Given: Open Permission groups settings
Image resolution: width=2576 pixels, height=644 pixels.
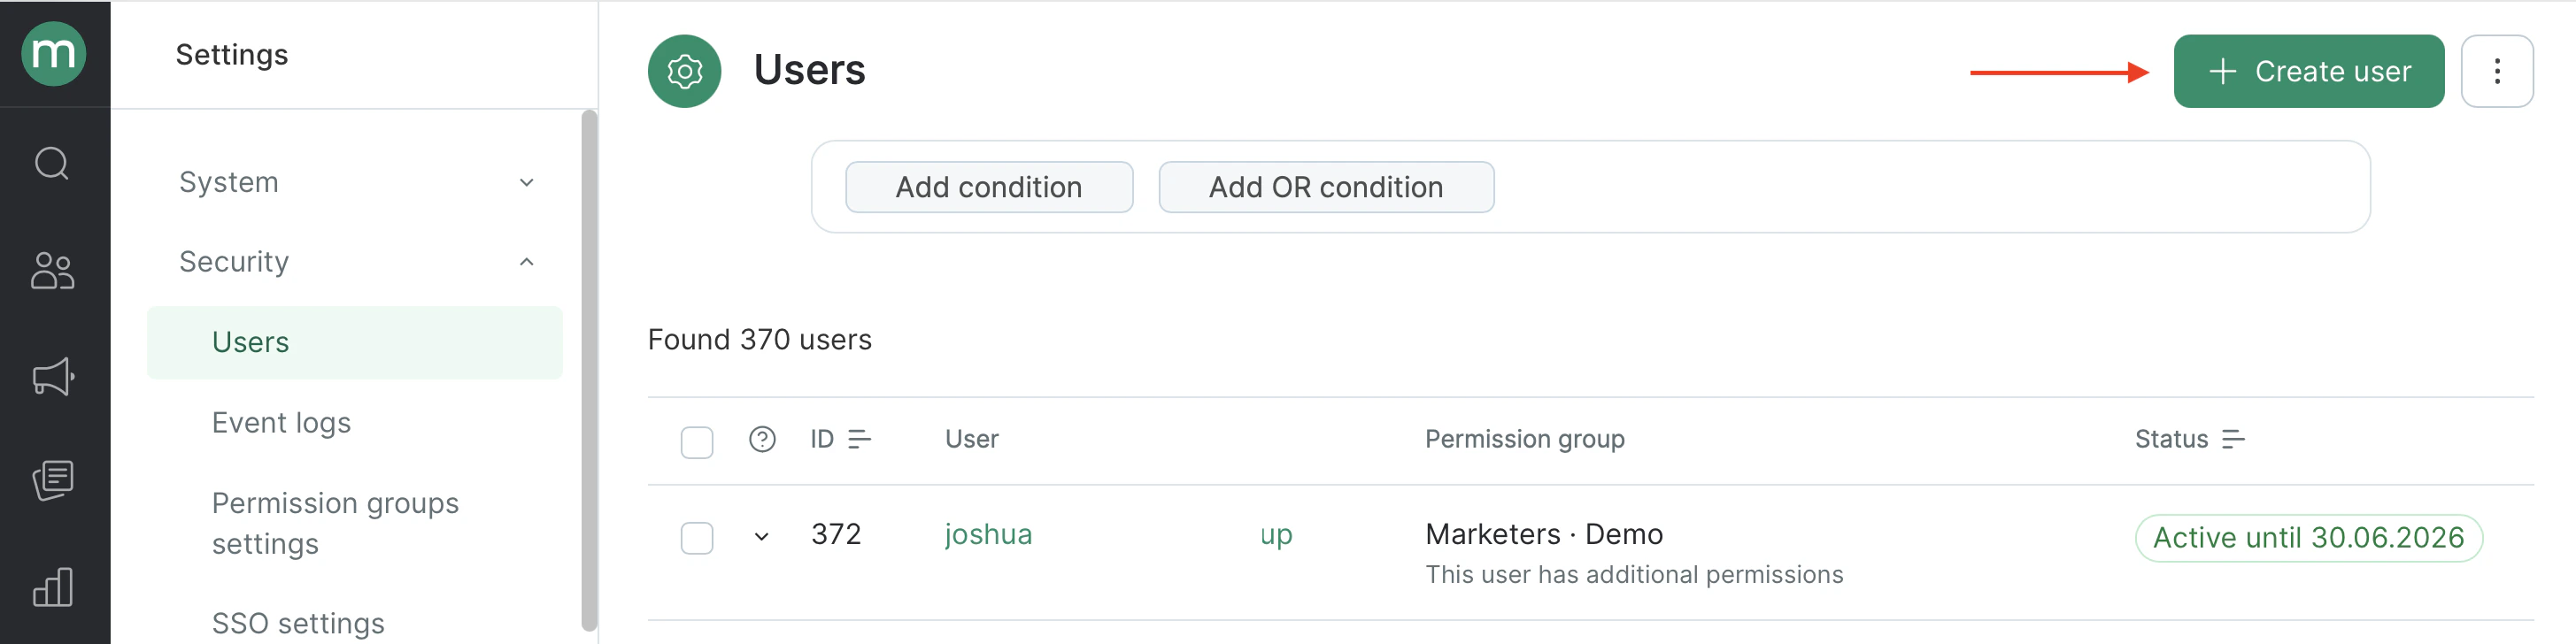Looking at the screenshot, I should tap(335, 523).
